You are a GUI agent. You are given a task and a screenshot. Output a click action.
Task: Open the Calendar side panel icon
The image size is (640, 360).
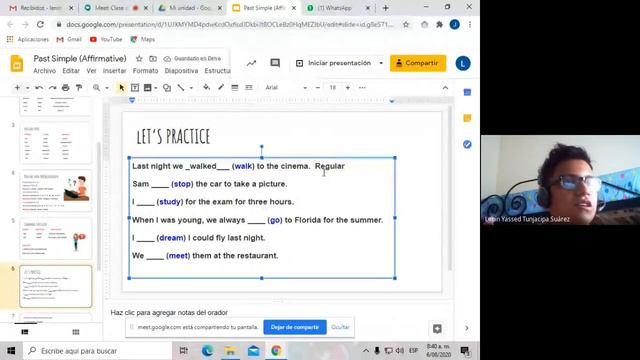(467, 92)
